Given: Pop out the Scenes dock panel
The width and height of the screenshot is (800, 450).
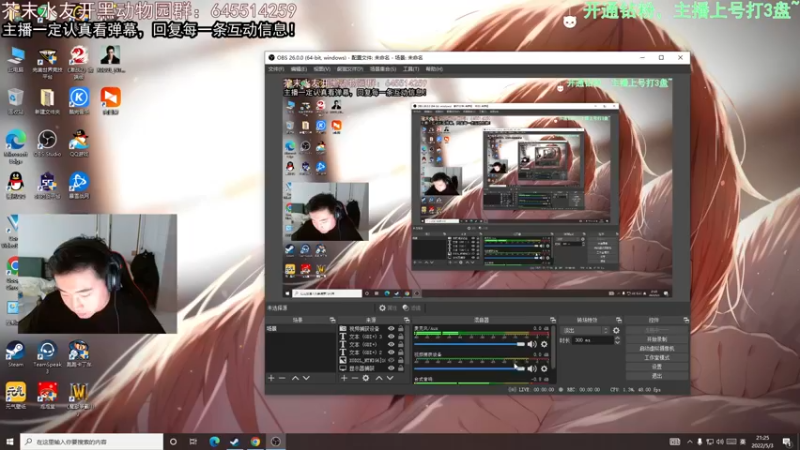Looking at the screenshot, I should pyautogui.click(x=333, y=320).
